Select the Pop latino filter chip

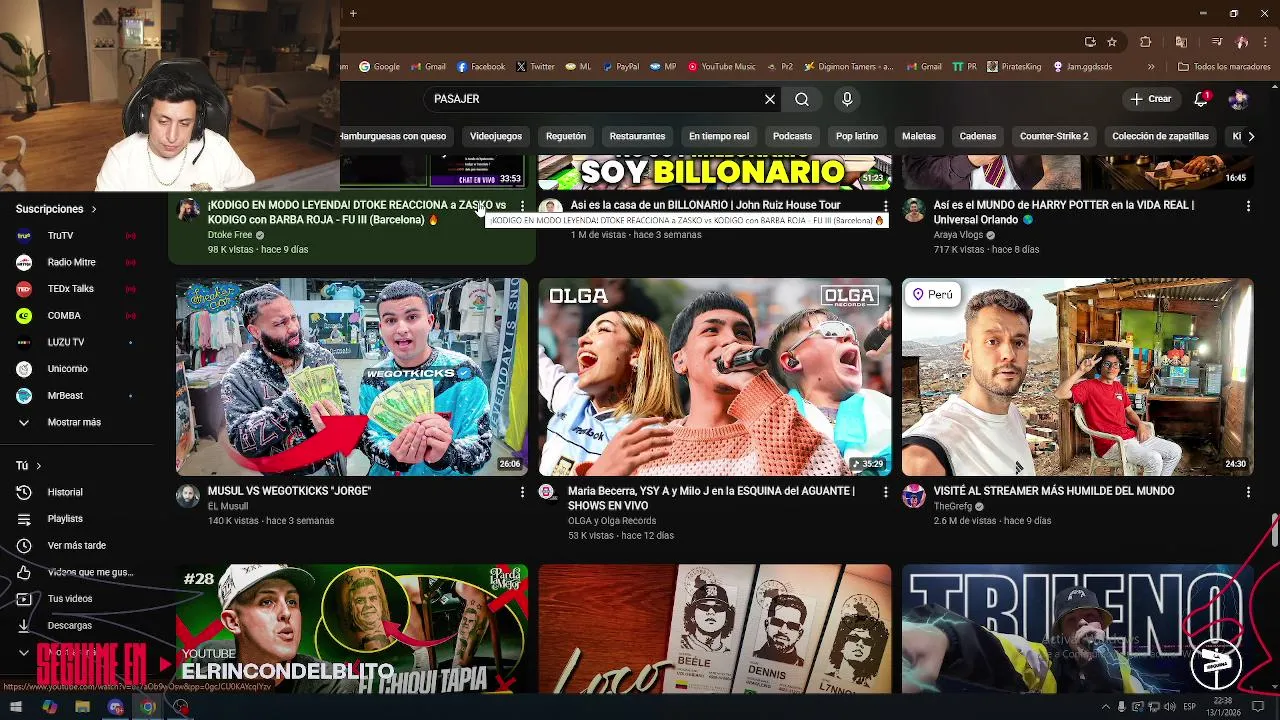pos(857,136)
